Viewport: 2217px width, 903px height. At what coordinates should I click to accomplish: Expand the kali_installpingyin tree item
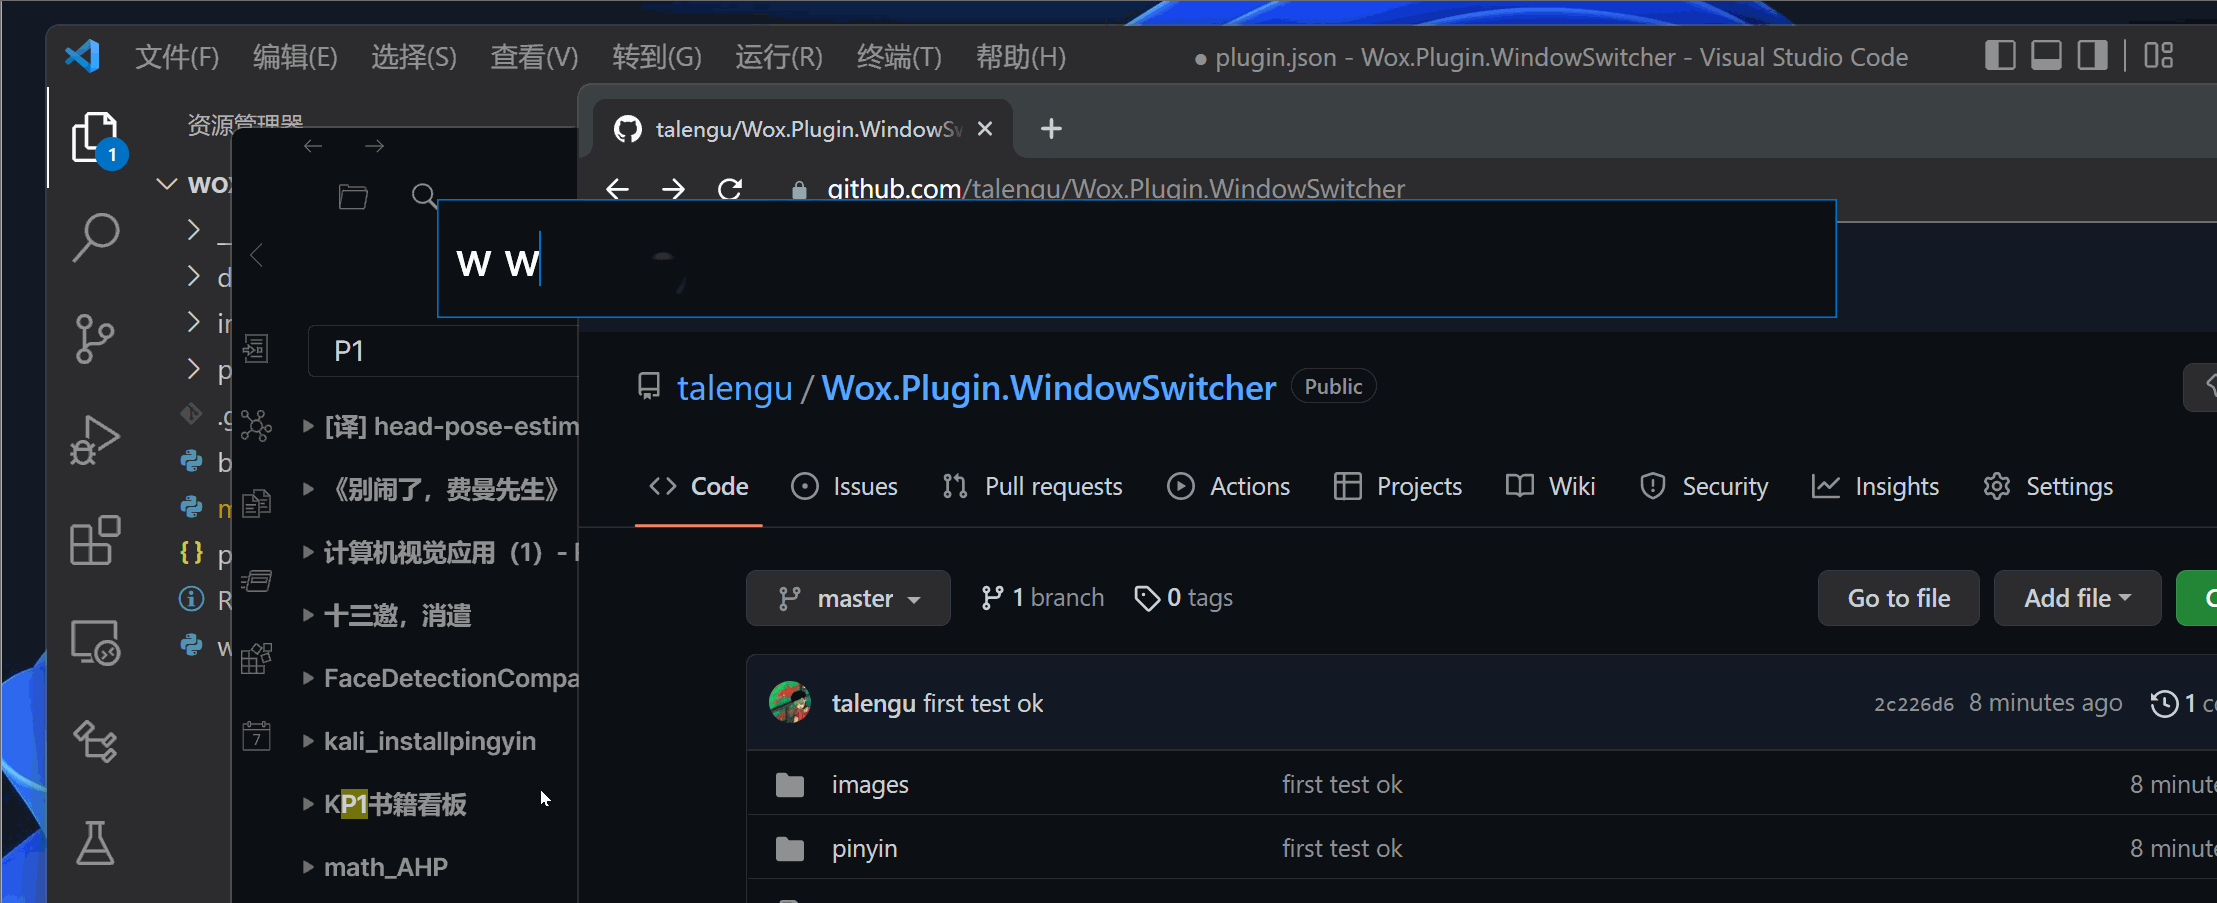pos(309,741)
